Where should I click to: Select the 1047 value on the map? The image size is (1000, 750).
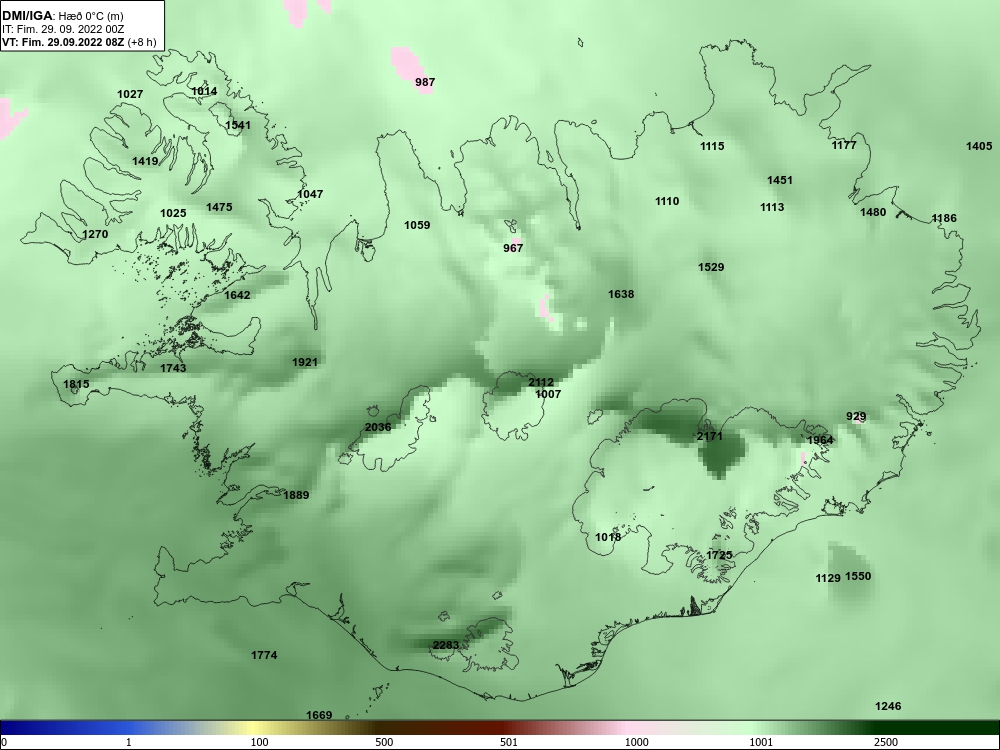(x=310, y=194)
